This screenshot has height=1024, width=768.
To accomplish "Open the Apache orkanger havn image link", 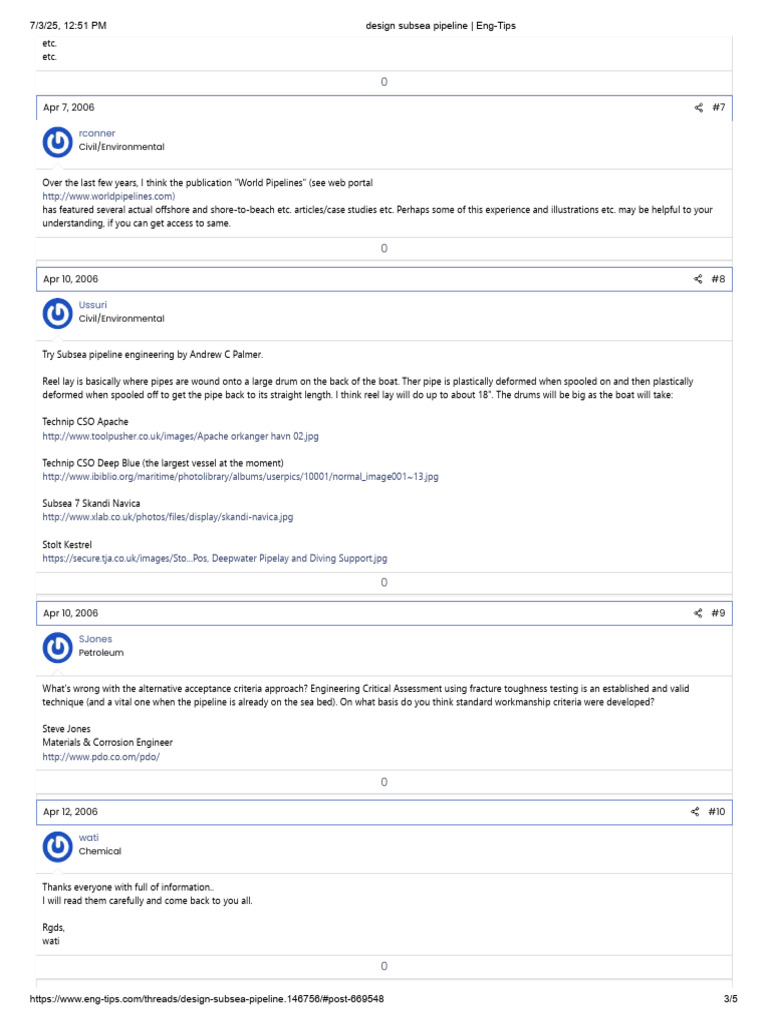I will point(180,436).
